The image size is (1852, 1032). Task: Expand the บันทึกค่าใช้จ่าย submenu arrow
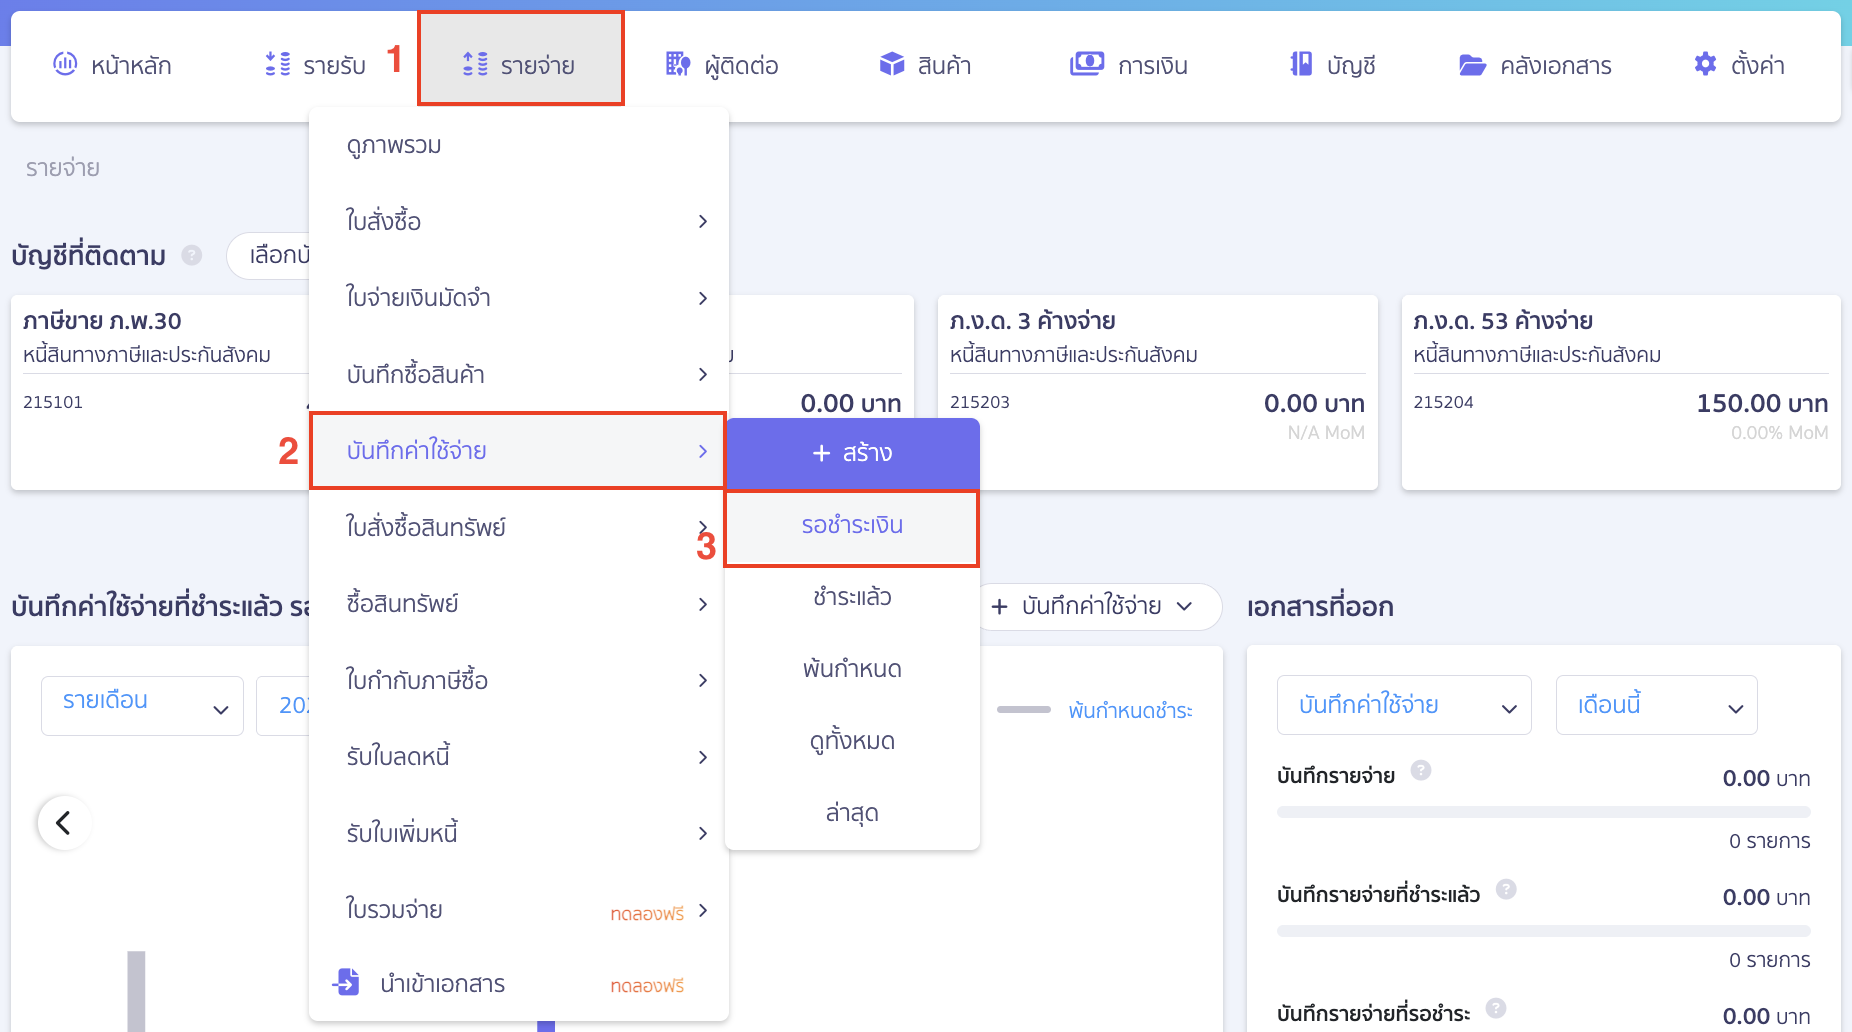(703, 451)
